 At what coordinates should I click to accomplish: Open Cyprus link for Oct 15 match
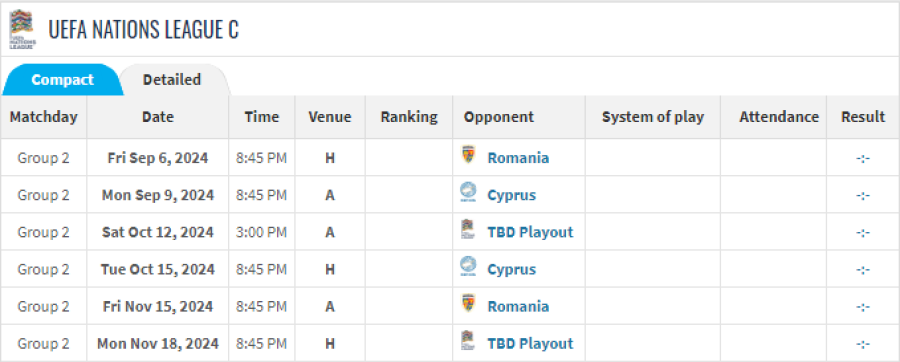pos(511,269)
